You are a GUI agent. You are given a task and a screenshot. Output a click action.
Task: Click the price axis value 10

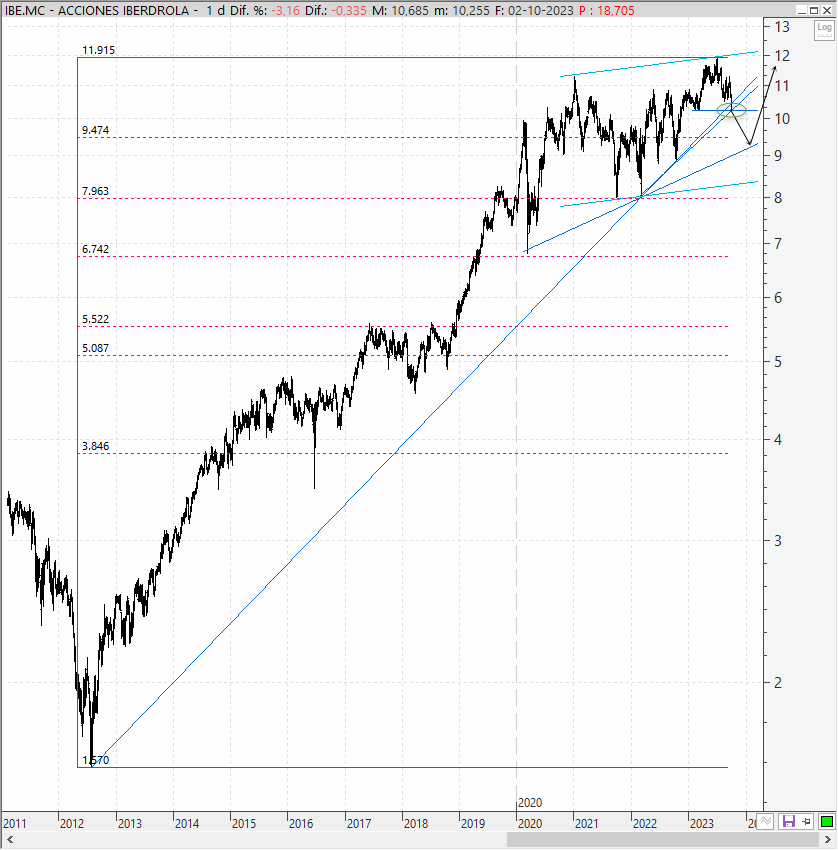[x=782, y=119]
